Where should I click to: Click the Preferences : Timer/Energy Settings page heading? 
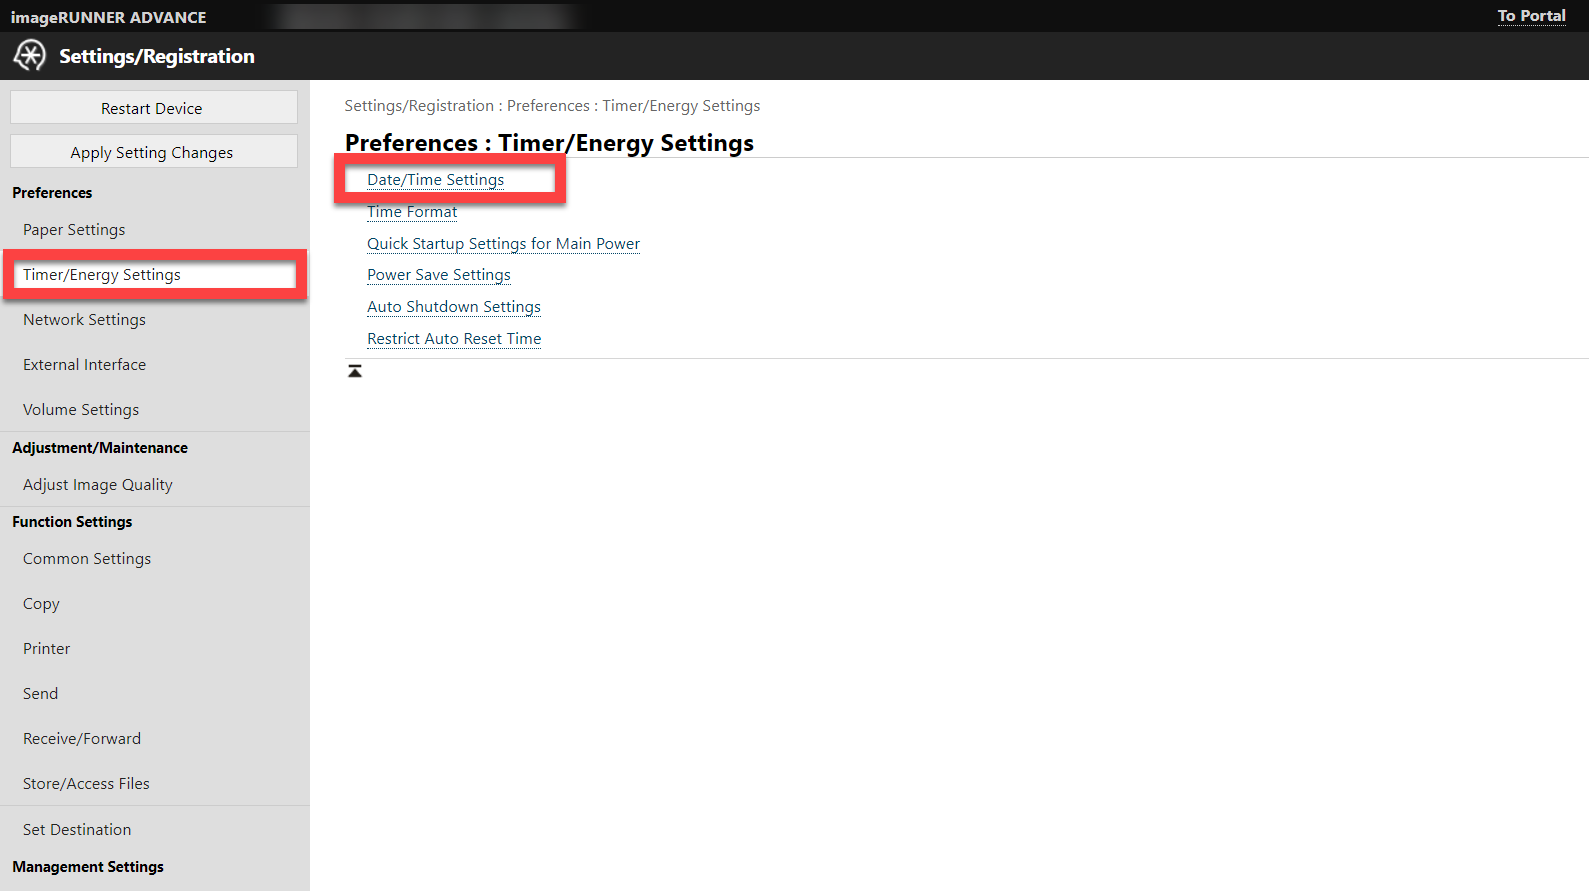click(549, 143)
